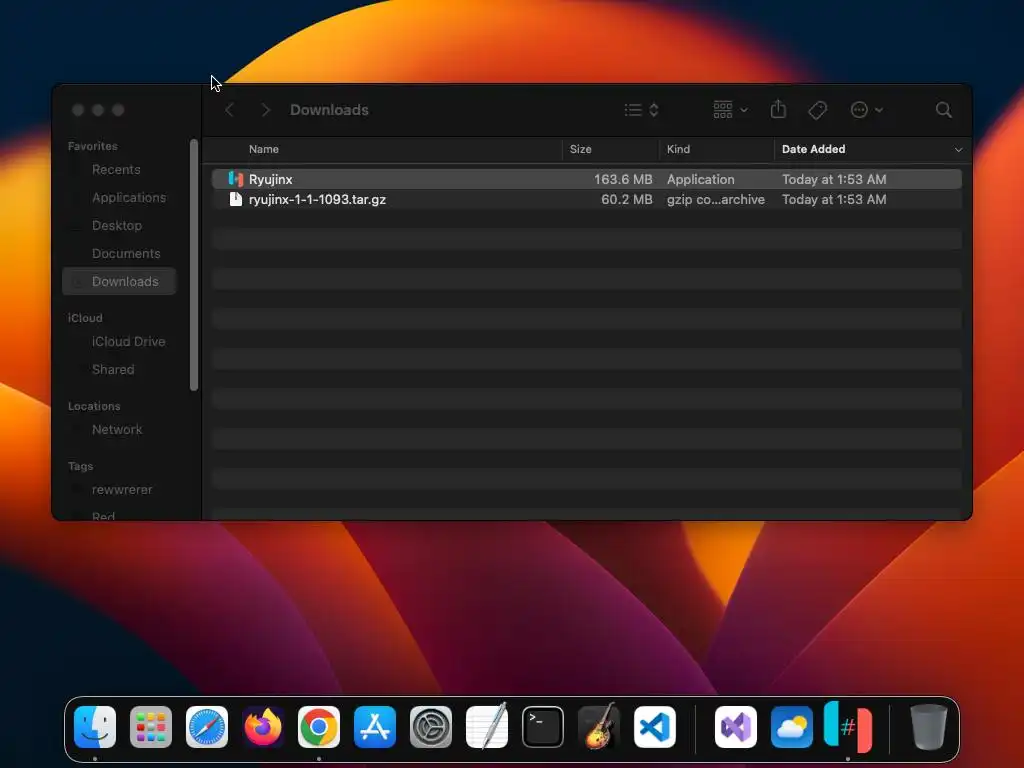The image size is (1024, 768).
Task: Go forward with the Finder forward arrow
Action: point(265,110)
